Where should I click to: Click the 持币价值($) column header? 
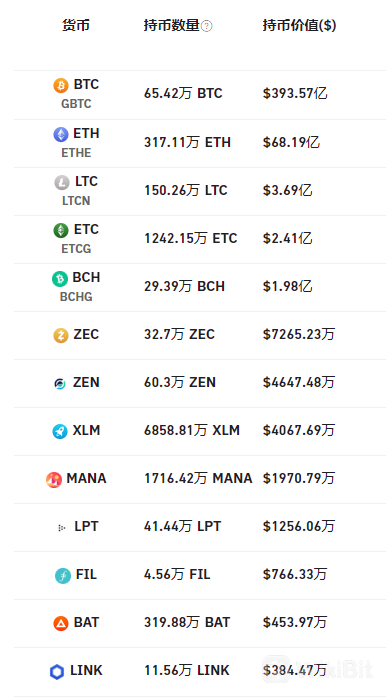point(299,25)
